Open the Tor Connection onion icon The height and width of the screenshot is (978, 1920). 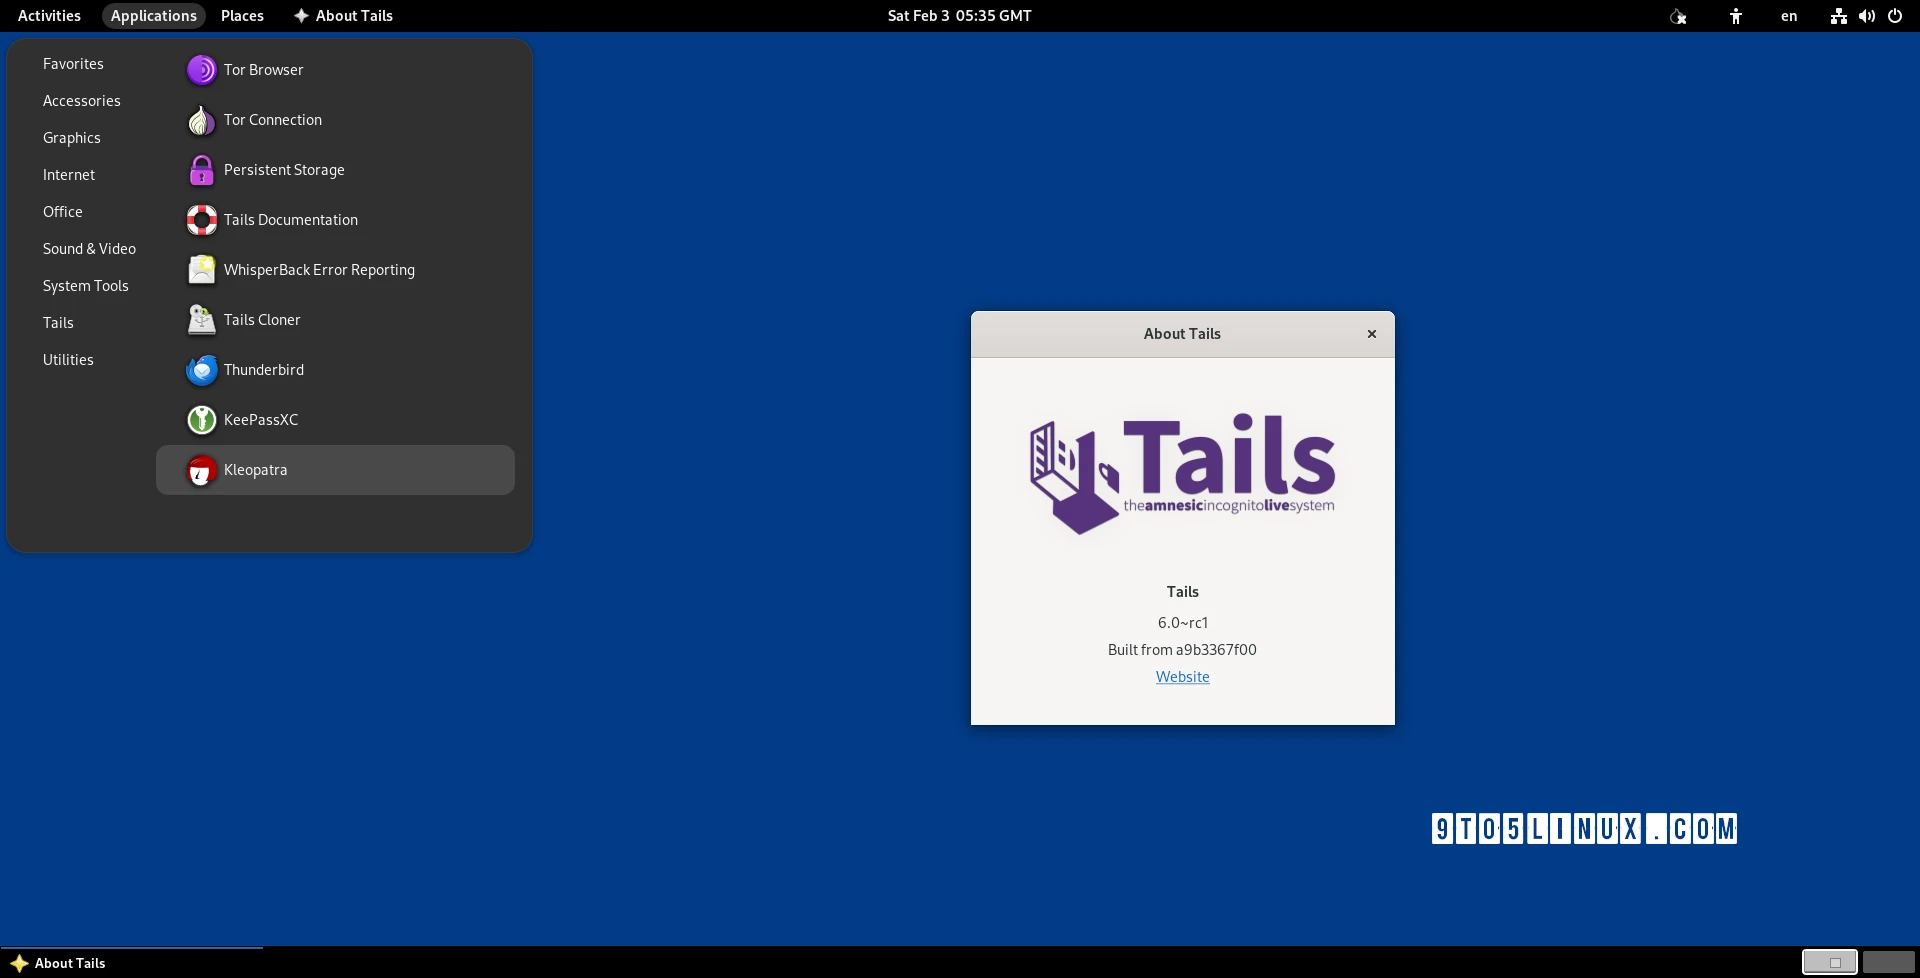(x=202, y=120)
